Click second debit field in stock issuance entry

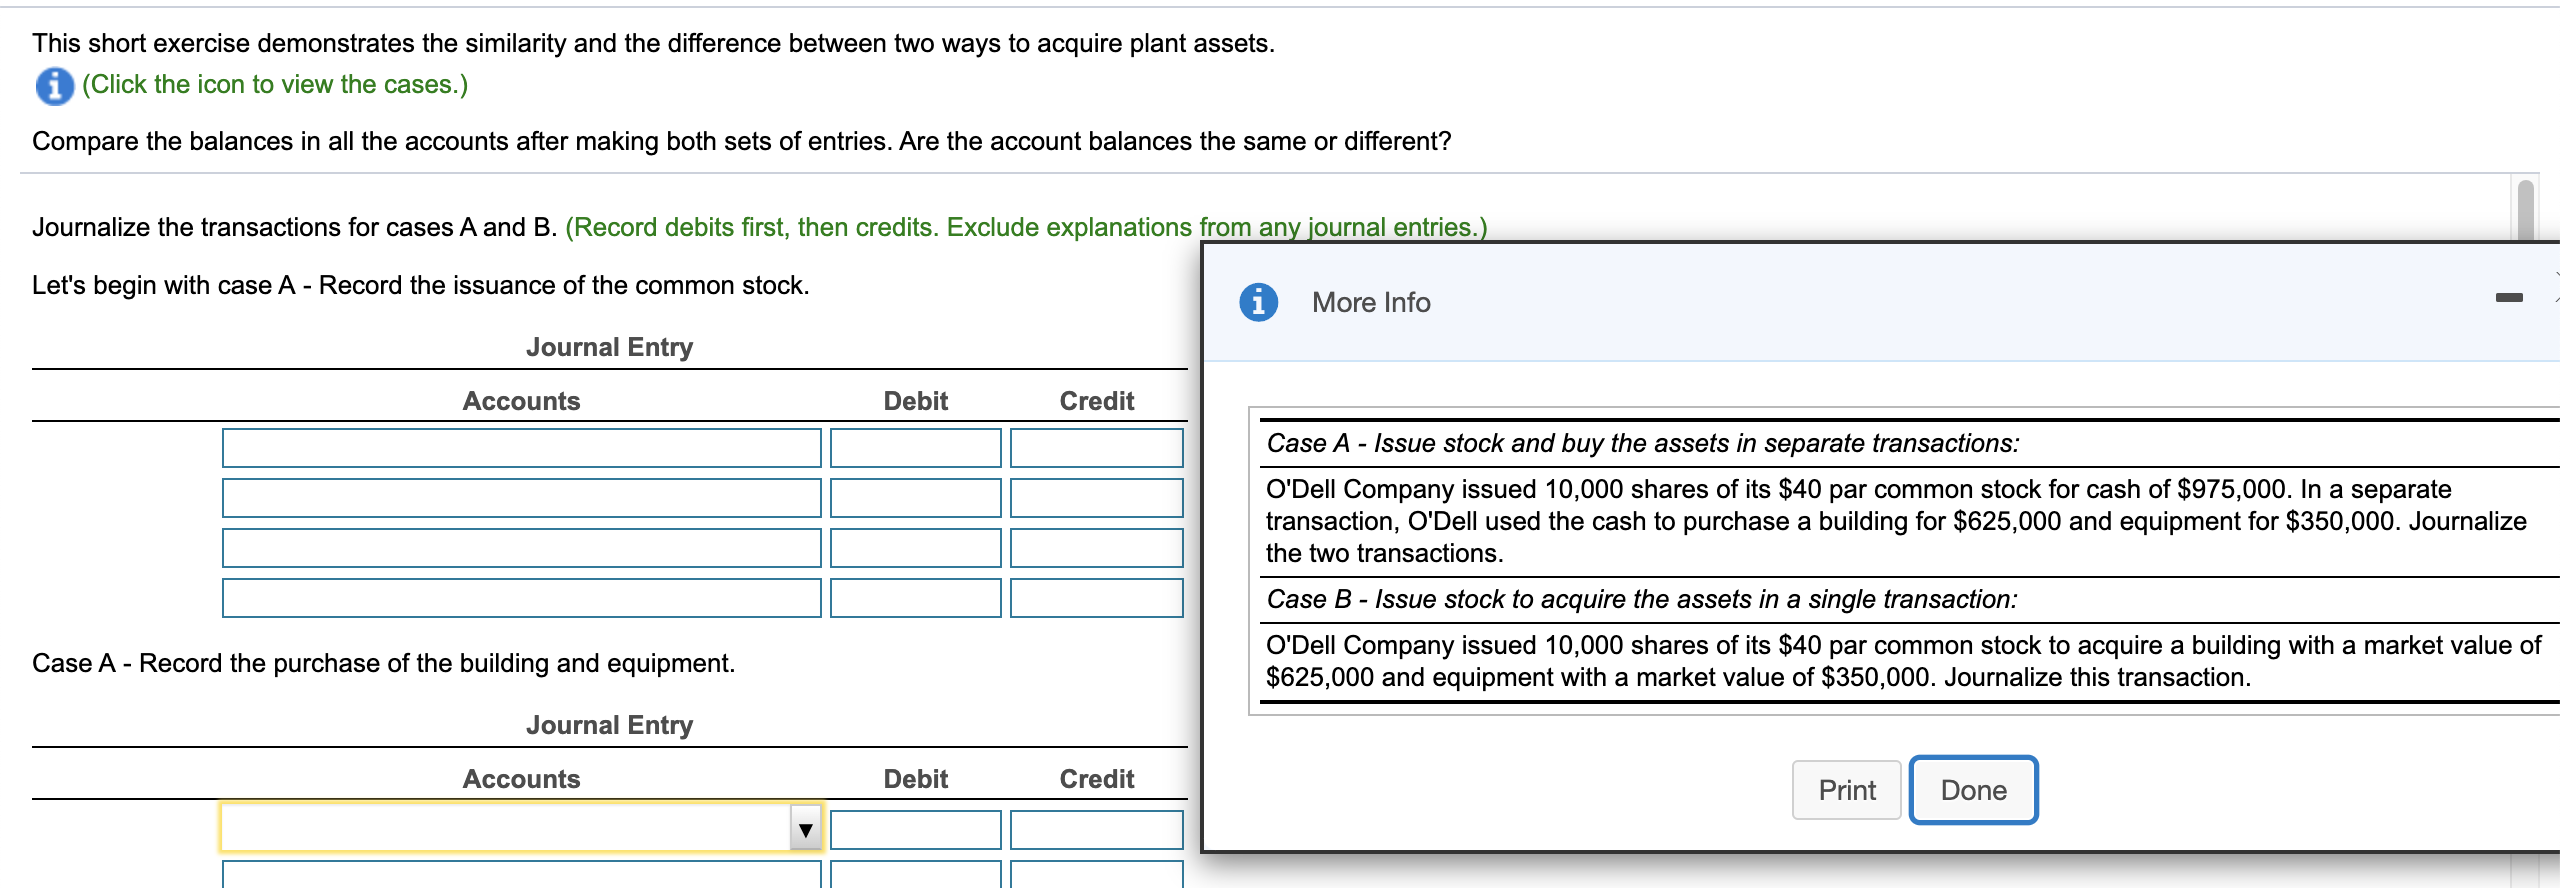click(x=915, y=498)
